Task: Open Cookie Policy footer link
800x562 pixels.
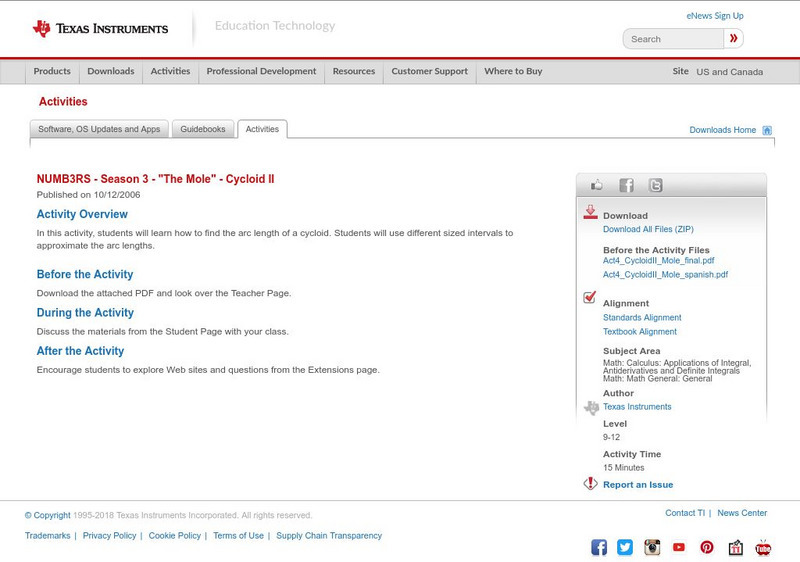Action: point(174,535)
